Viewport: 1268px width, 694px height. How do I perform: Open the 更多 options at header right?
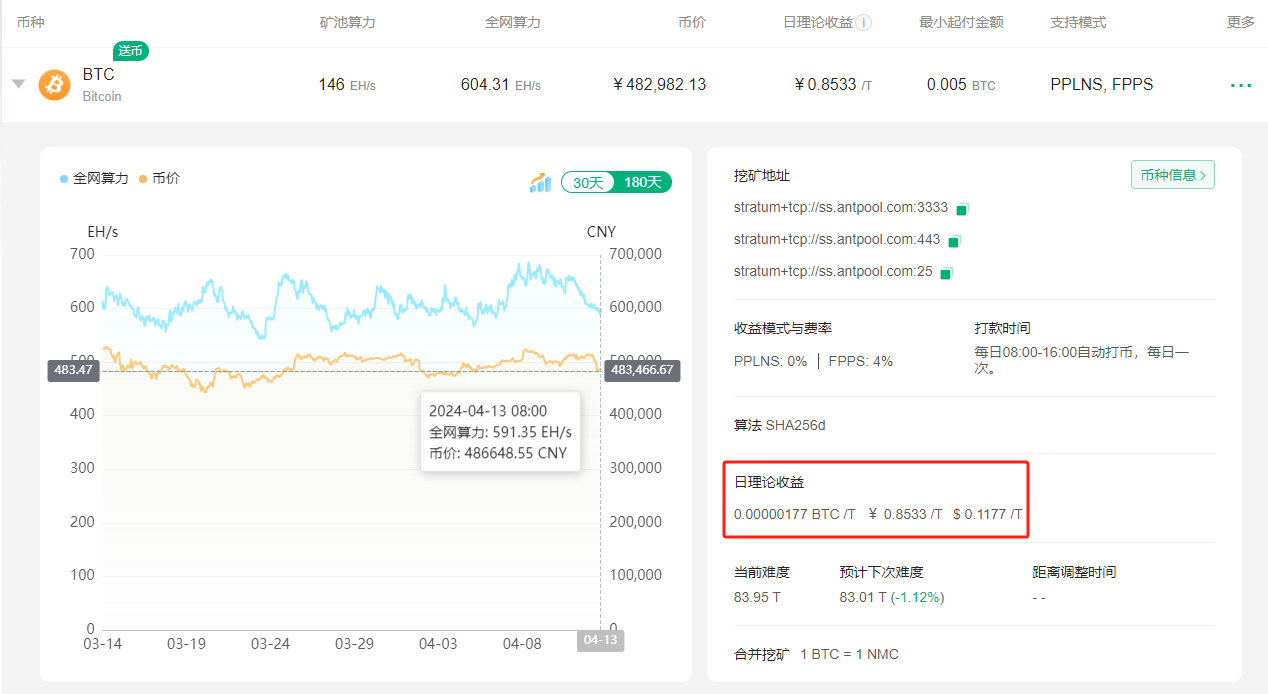click(x=1239, y=22)
